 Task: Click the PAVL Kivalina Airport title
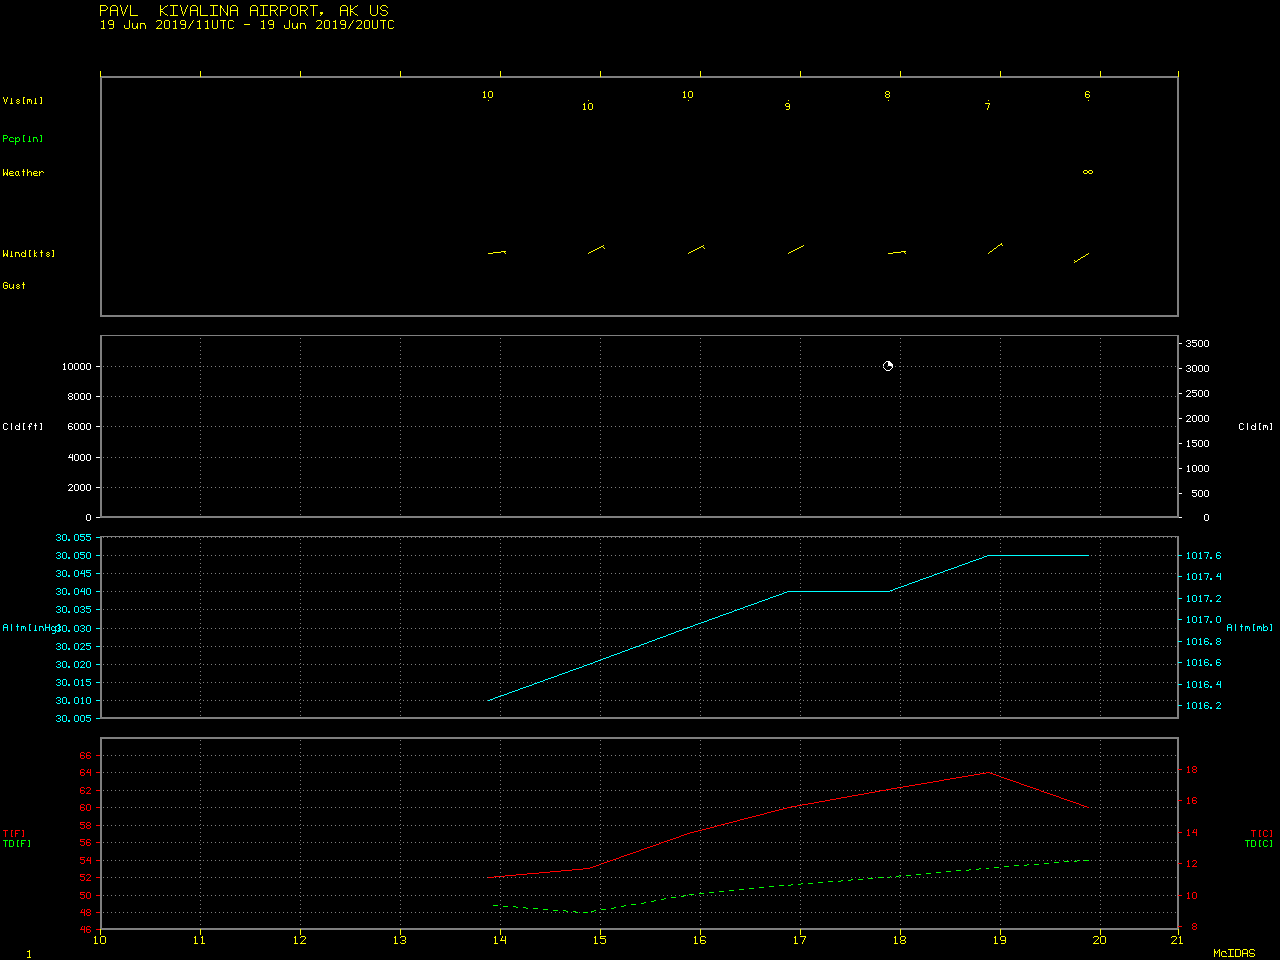(x=244, y=10)
